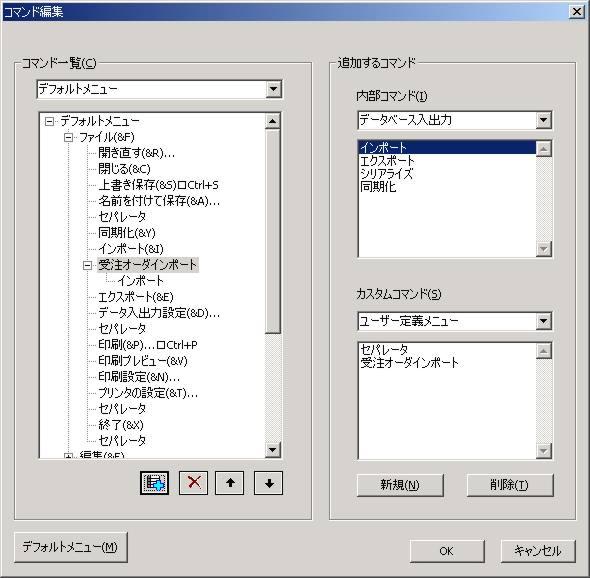Image resolution: width=590 pixels, height=578 pixels.
Task: Click the 削除(T) button
Action: pos(510,485)
